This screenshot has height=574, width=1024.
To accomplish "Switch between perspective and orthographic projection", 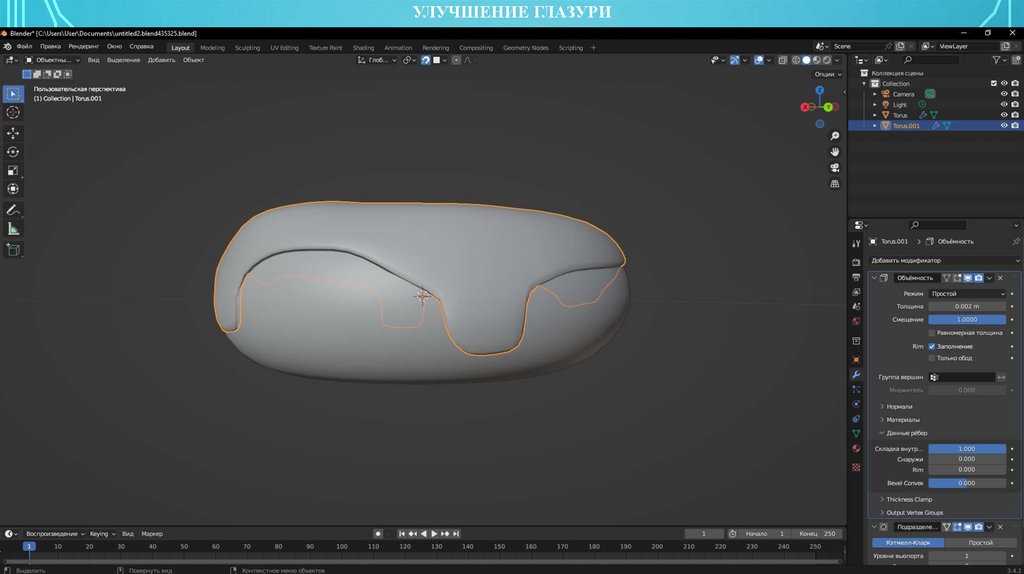I will (835, 184).
